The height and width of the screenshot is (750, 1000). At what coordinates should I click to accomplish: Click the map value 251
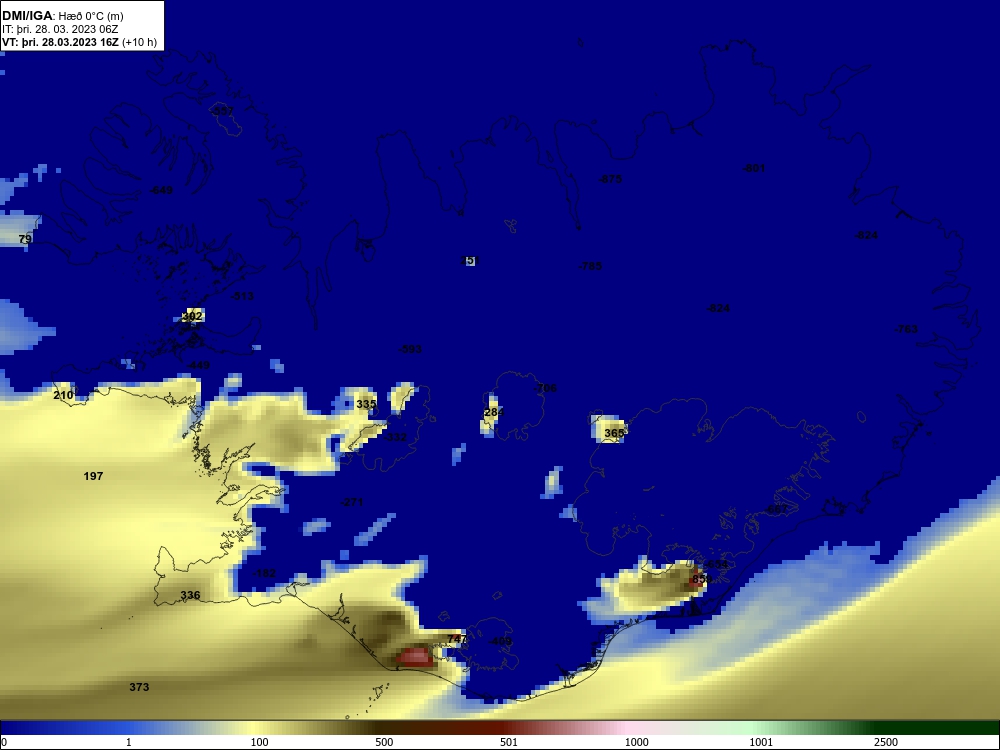(469, 260)
